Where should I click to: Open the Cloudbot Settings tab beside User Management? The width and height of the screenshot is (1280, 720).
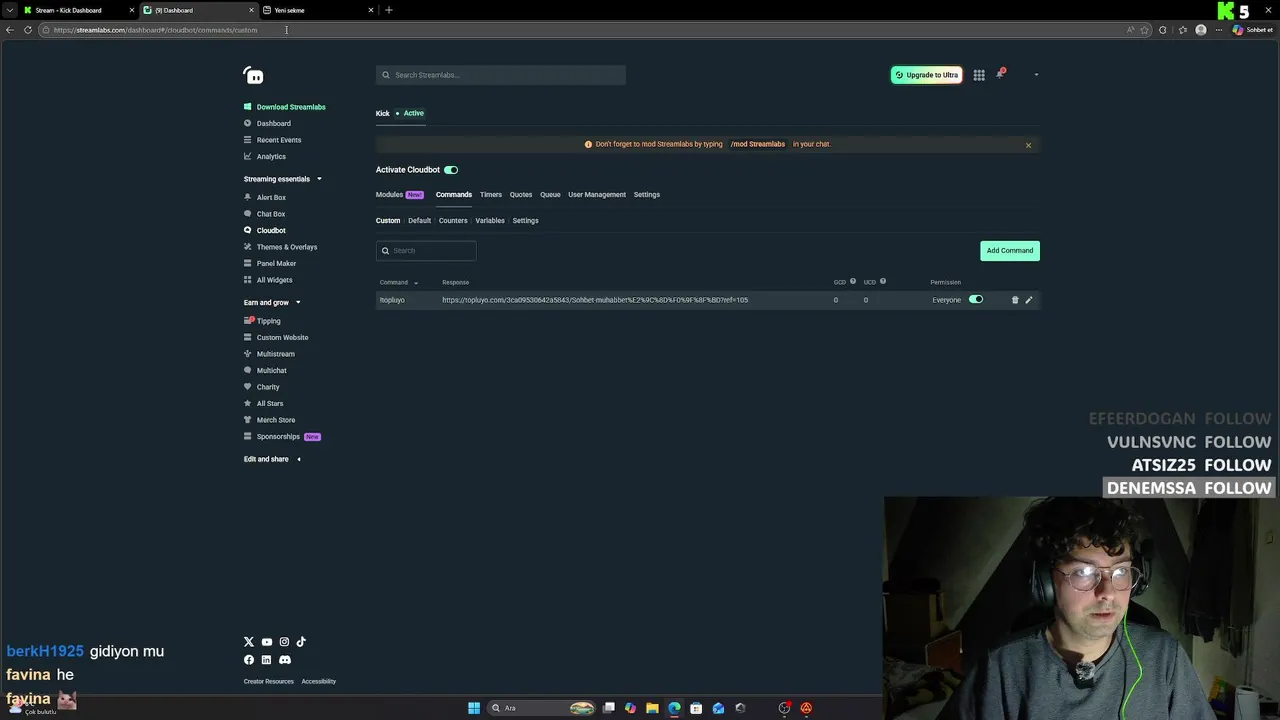647,195
